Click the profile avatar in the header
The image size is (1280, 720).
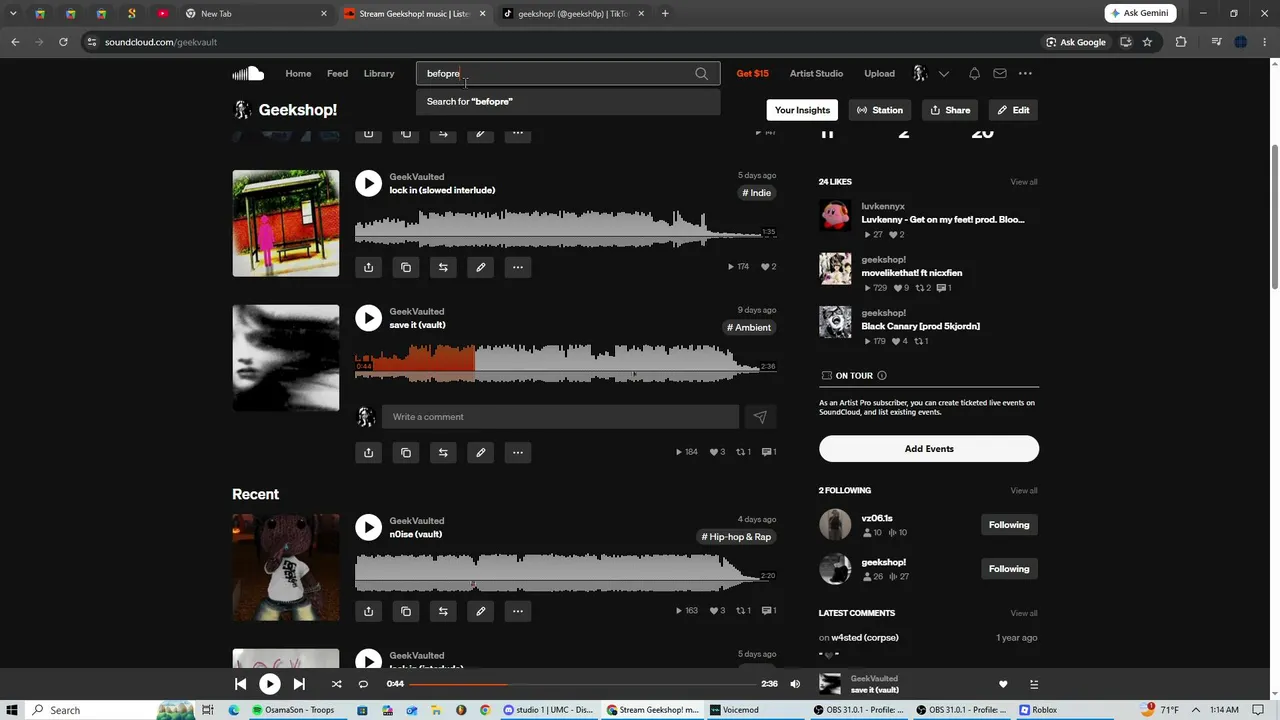[x=920, y=73]
